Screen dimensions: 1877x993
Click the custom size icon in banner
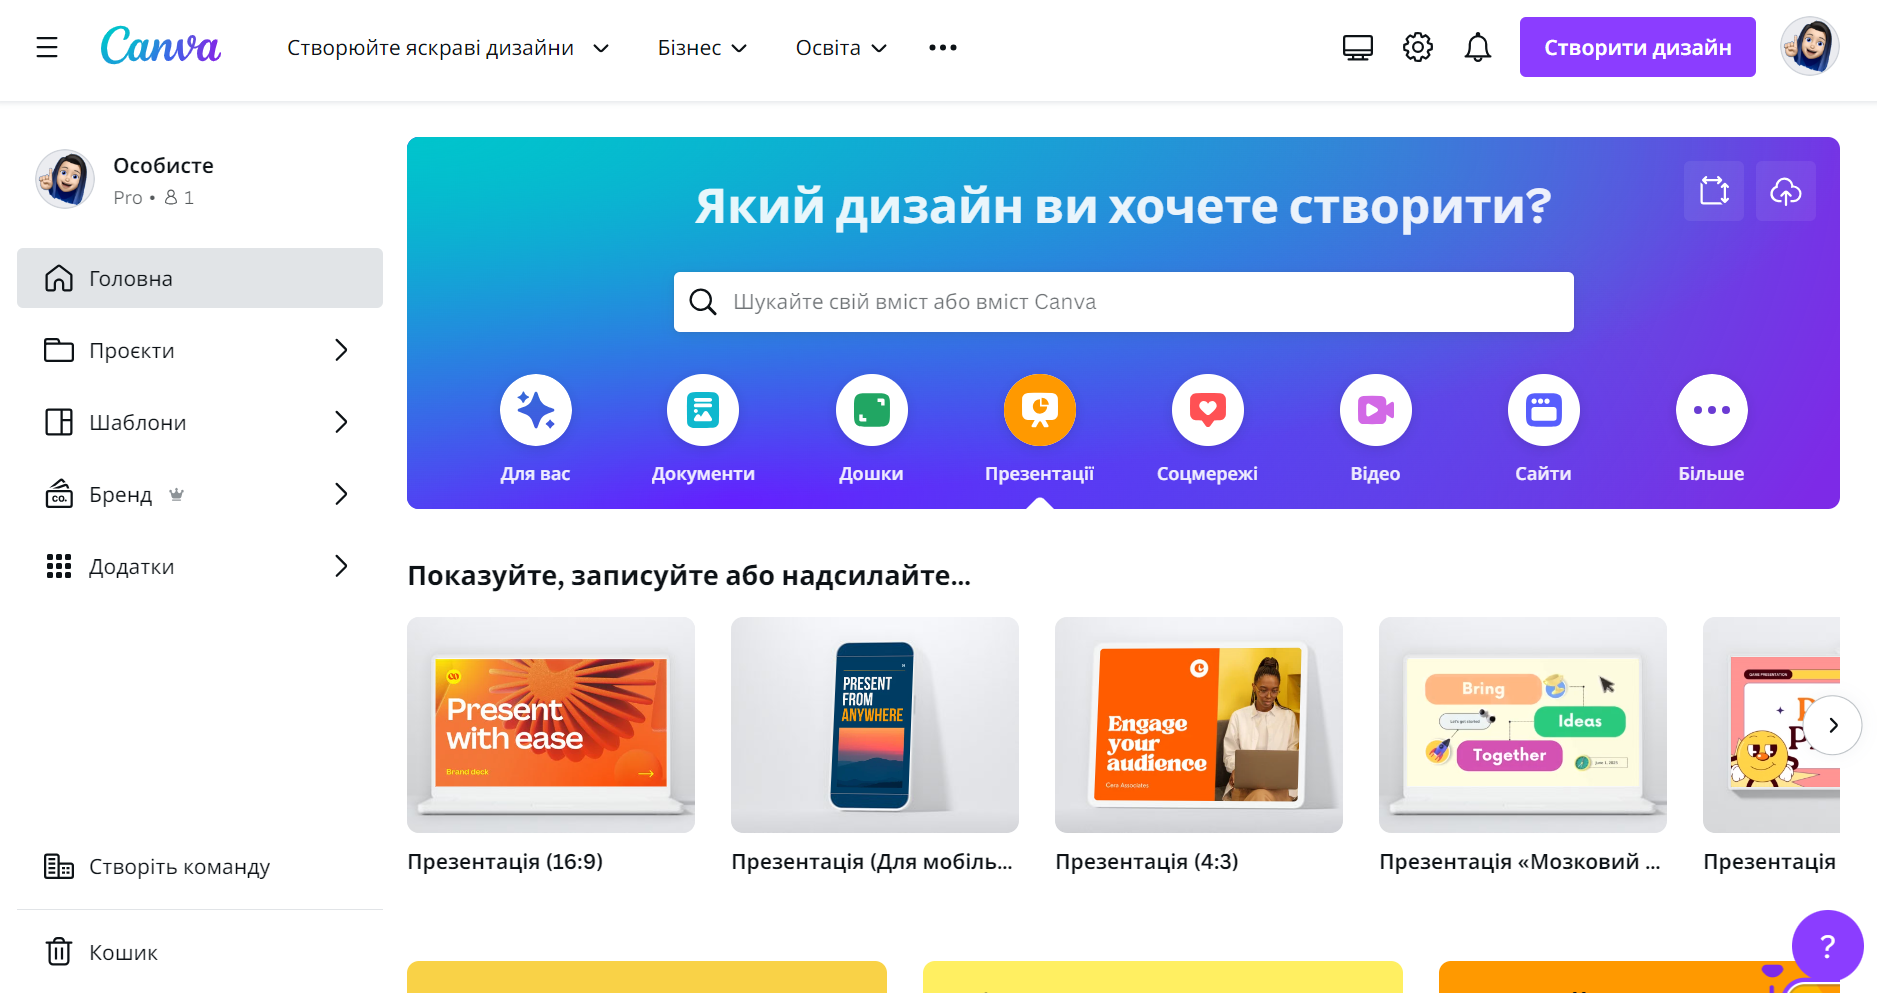(x=1714, y=191)
